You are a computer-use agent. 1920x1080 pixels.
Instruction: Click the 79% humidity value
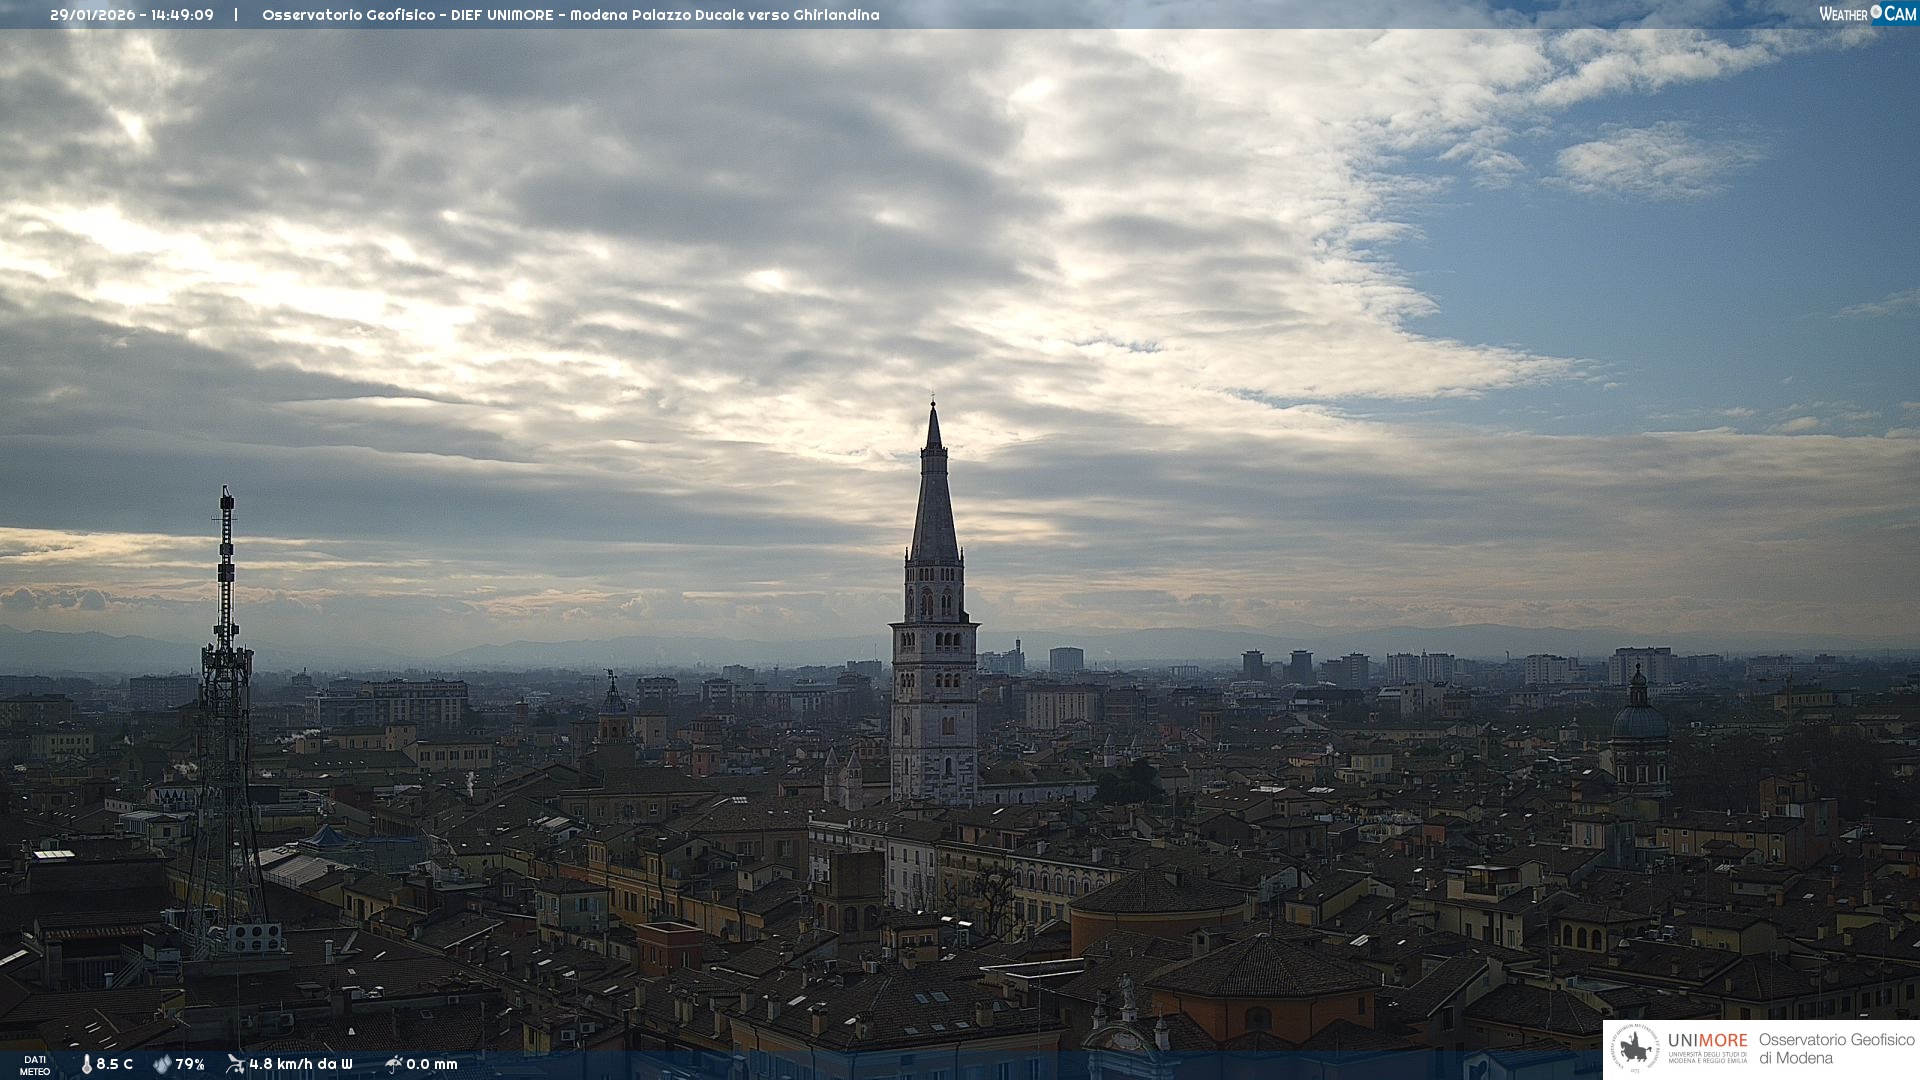(x=190, y=1064)
